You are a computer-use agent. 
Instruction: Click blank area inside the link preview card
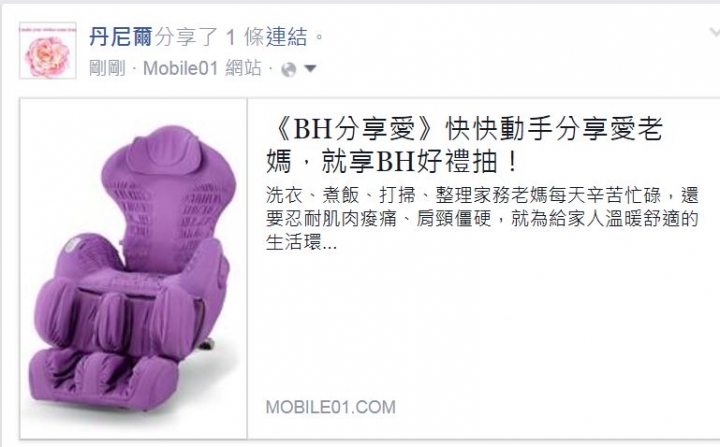pos(482,326)
